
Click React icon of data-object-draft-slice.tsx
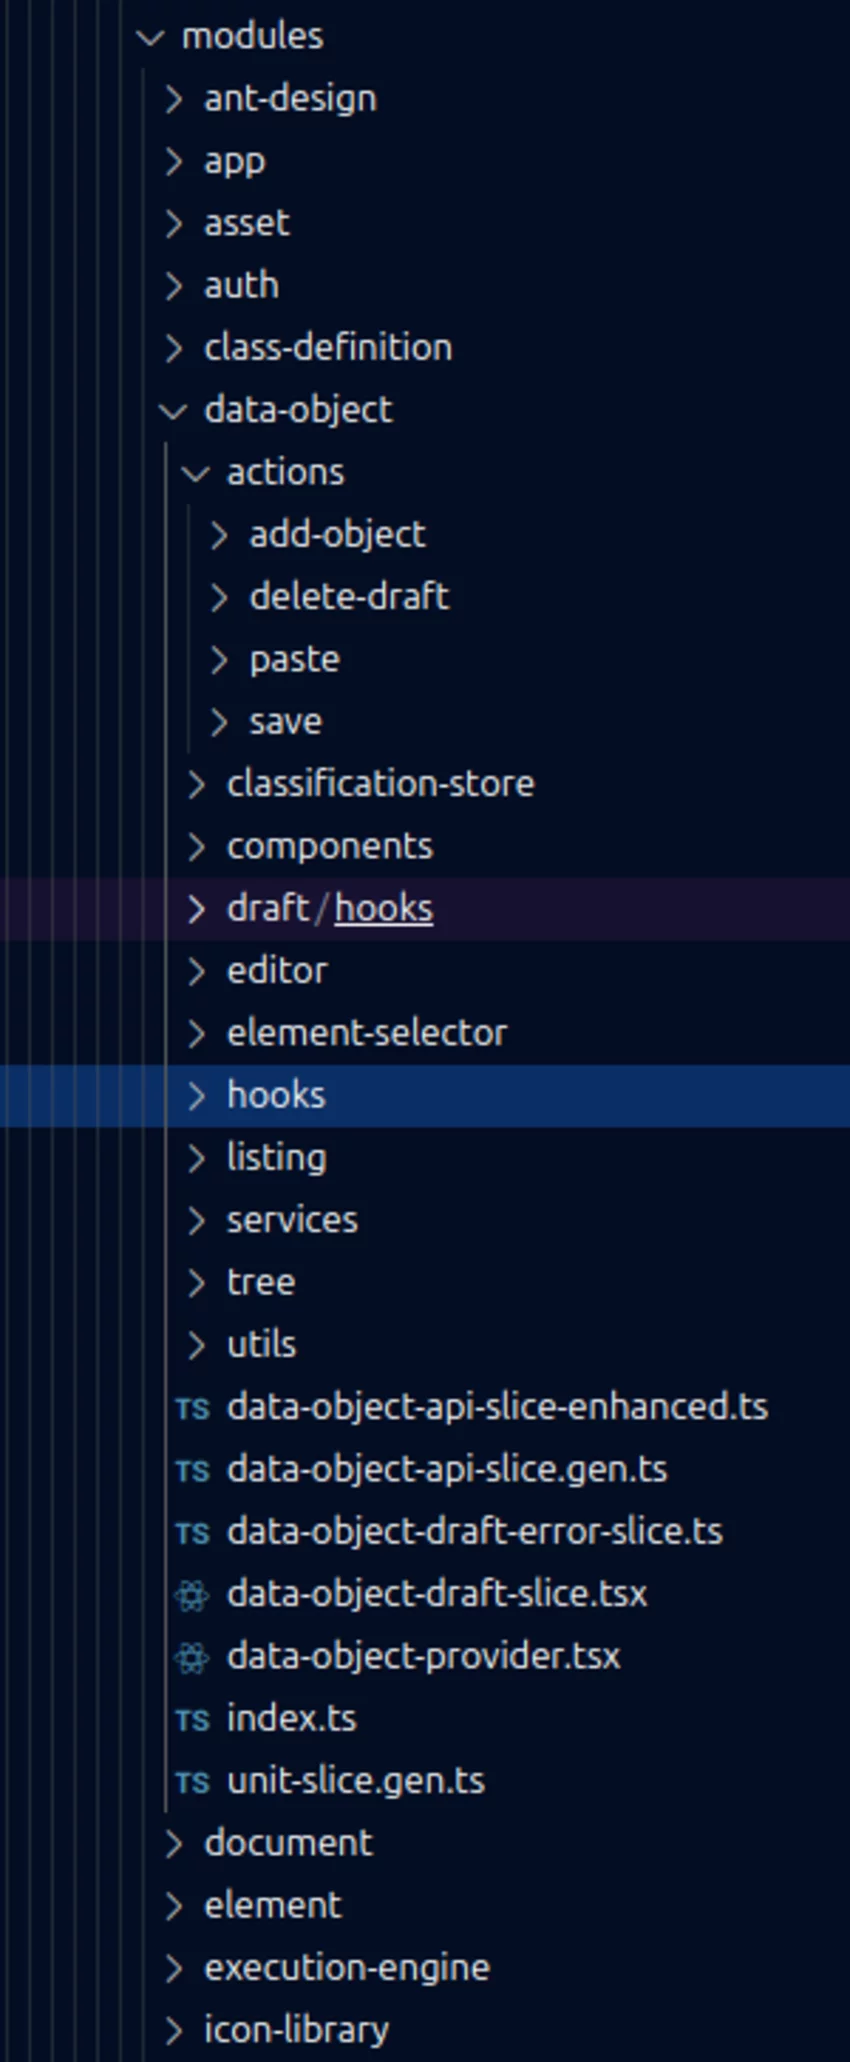[x=192, y=1595]
